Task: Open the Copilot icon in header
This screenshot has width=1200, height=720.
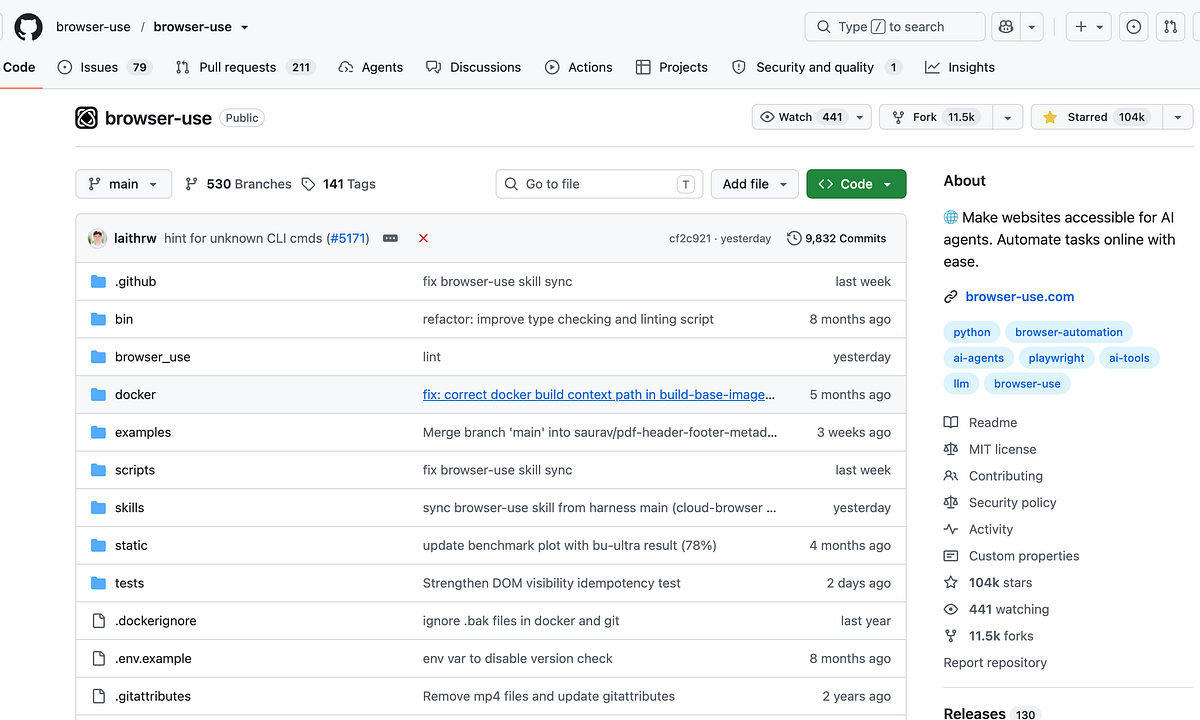Action: coord(1007,27)
